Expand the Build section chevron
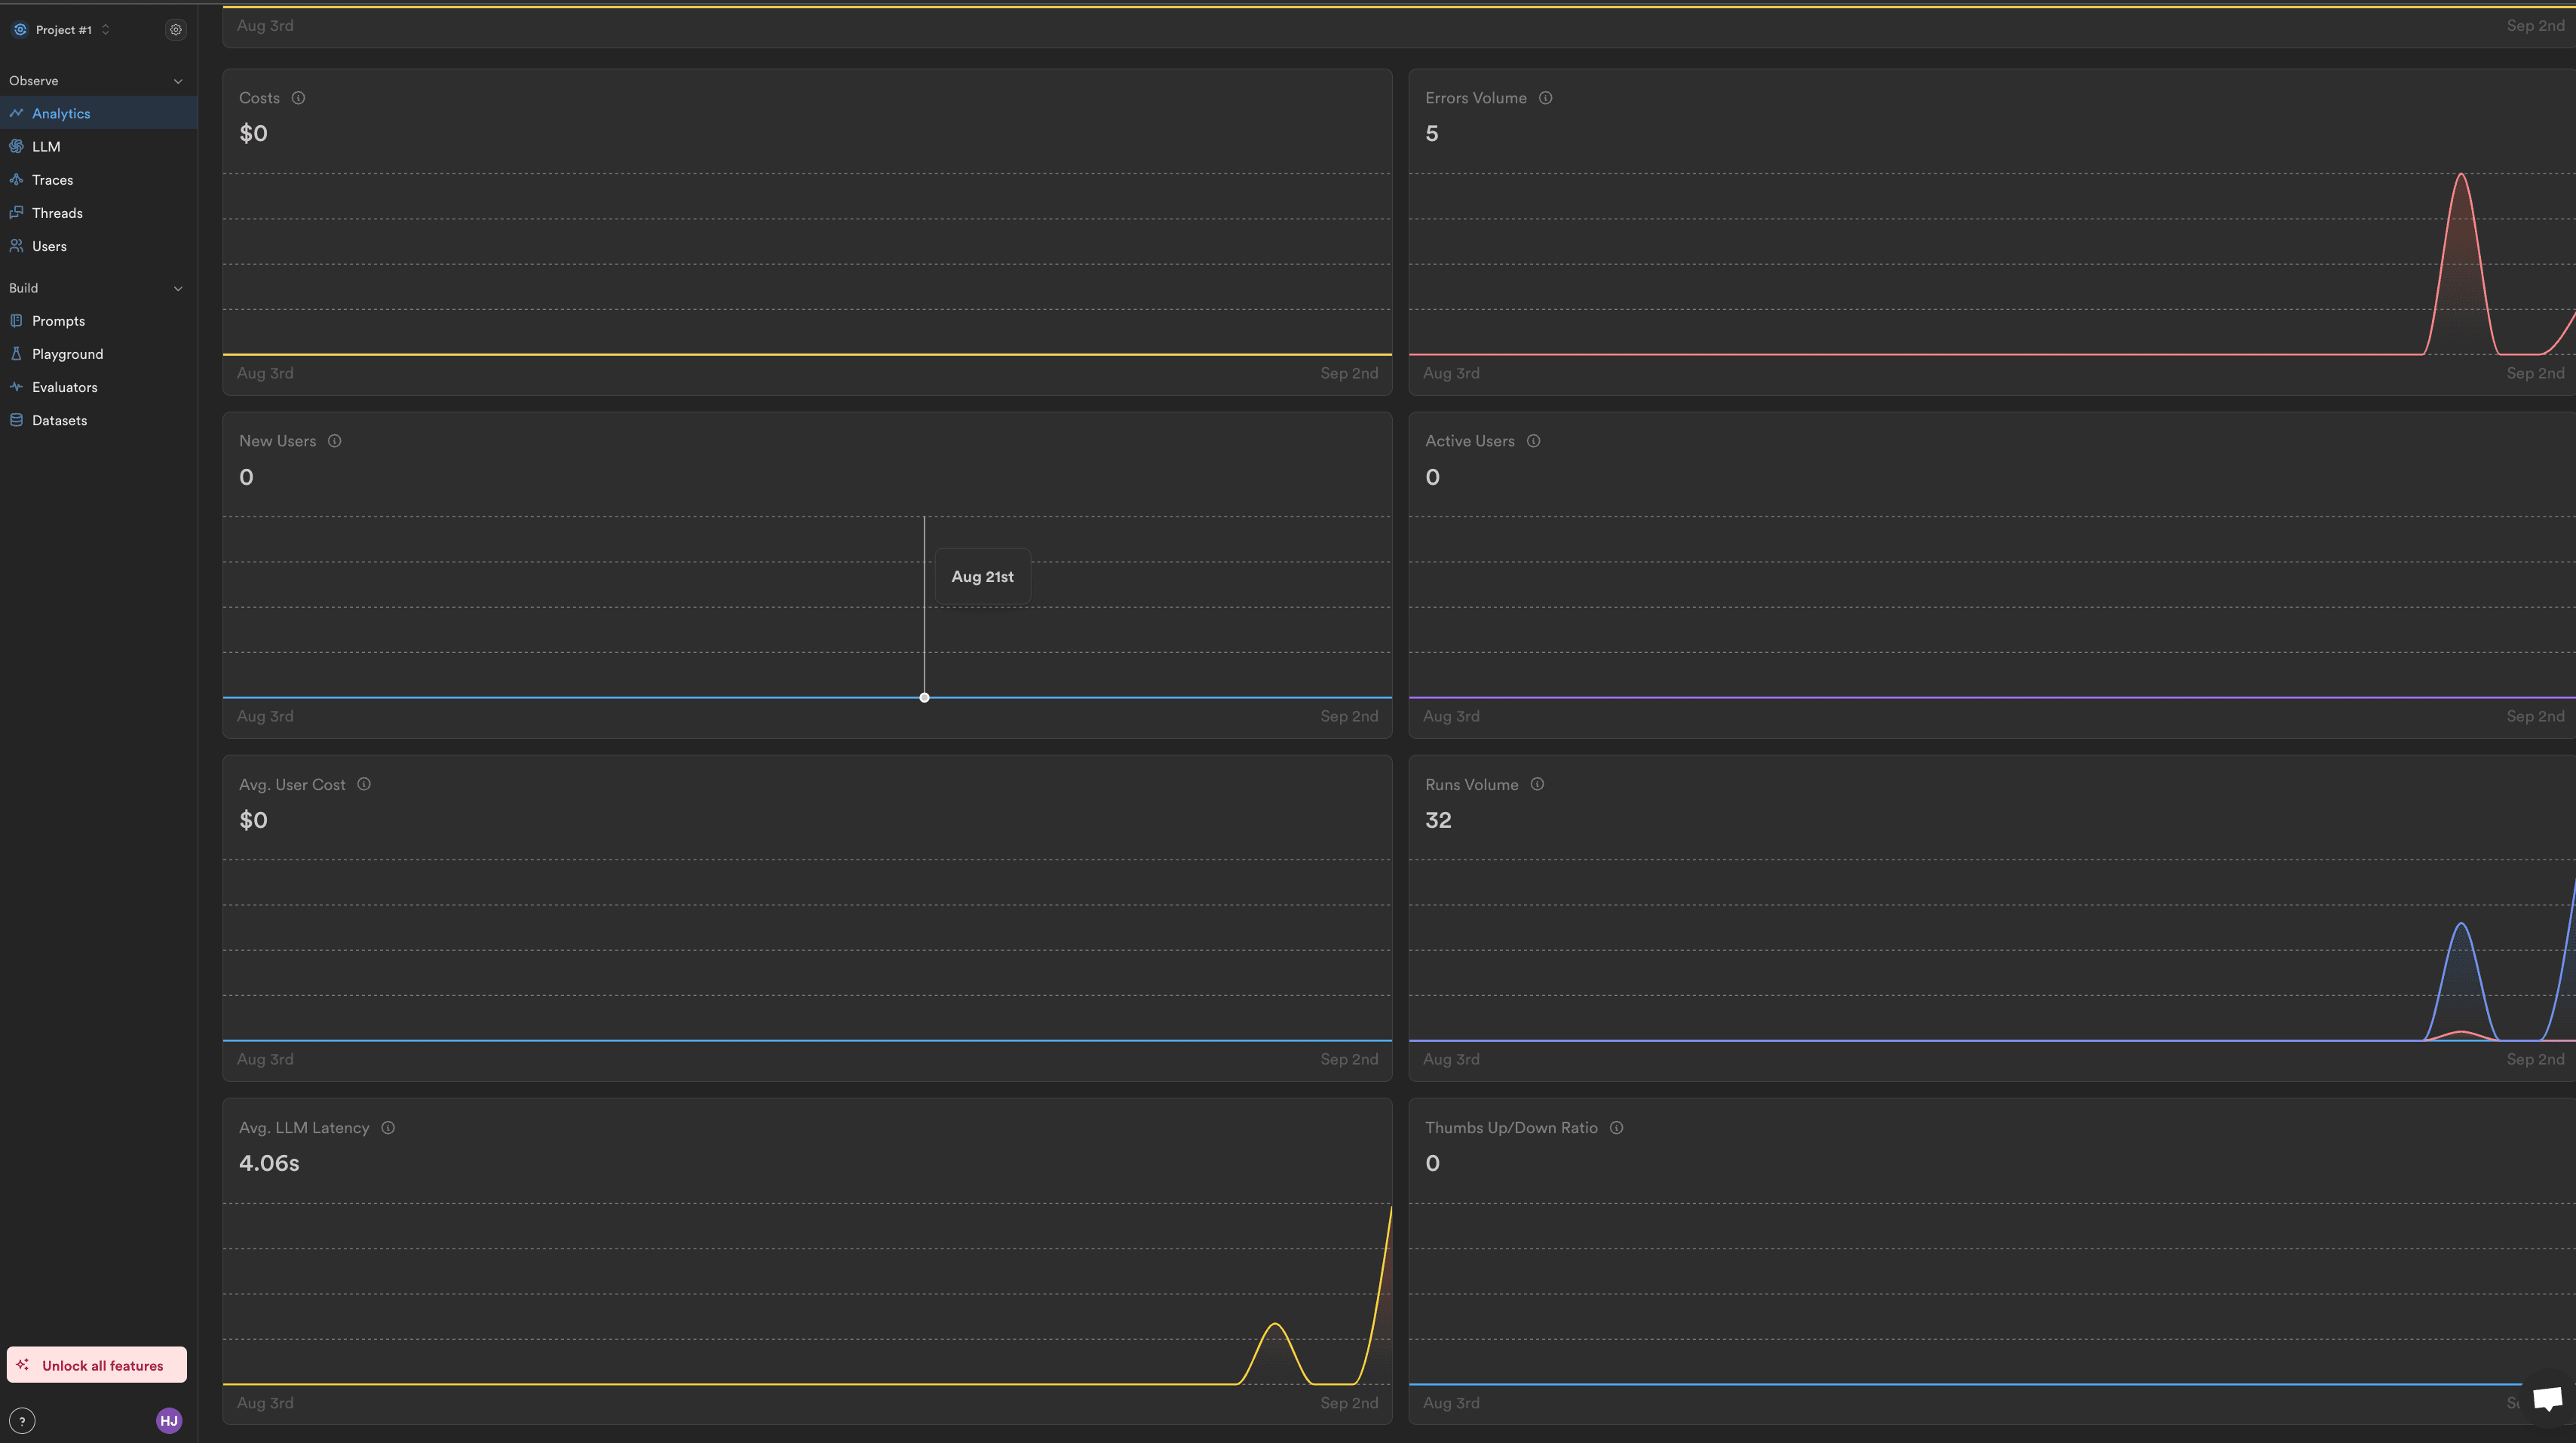The height and width of the screenshot is (1443, 2576). (177, 288)
